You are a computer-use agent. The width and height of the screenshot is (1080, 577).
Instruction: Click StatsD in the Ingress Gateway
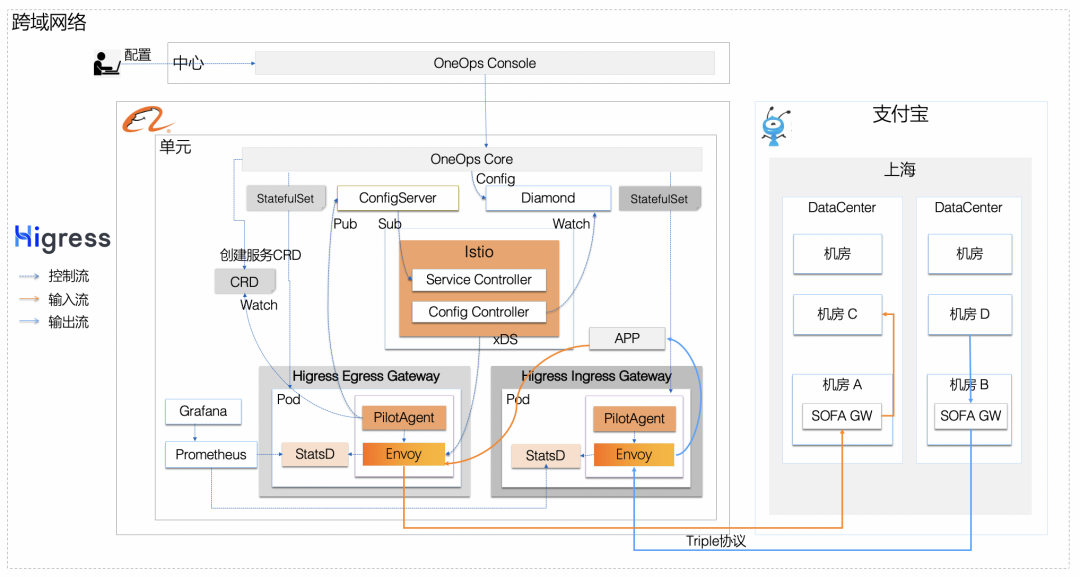(x=546, y=456)
